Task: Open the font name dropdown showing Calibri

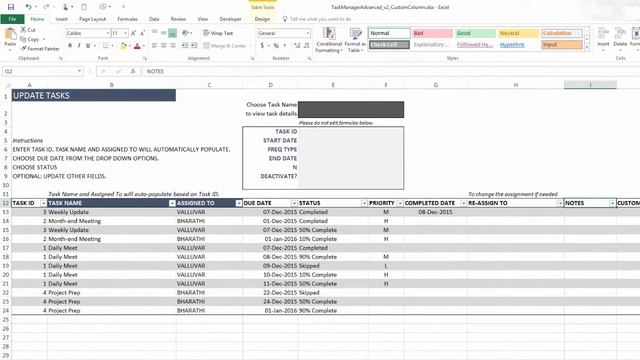Action: click(108, 33)
